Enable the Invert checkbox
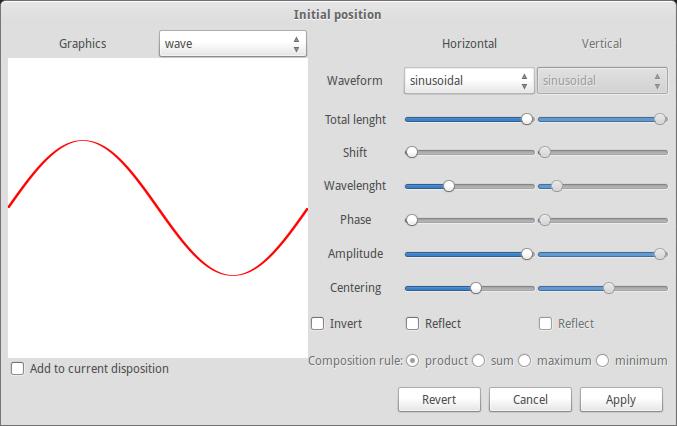677x426 pixels. click(318, 323)
